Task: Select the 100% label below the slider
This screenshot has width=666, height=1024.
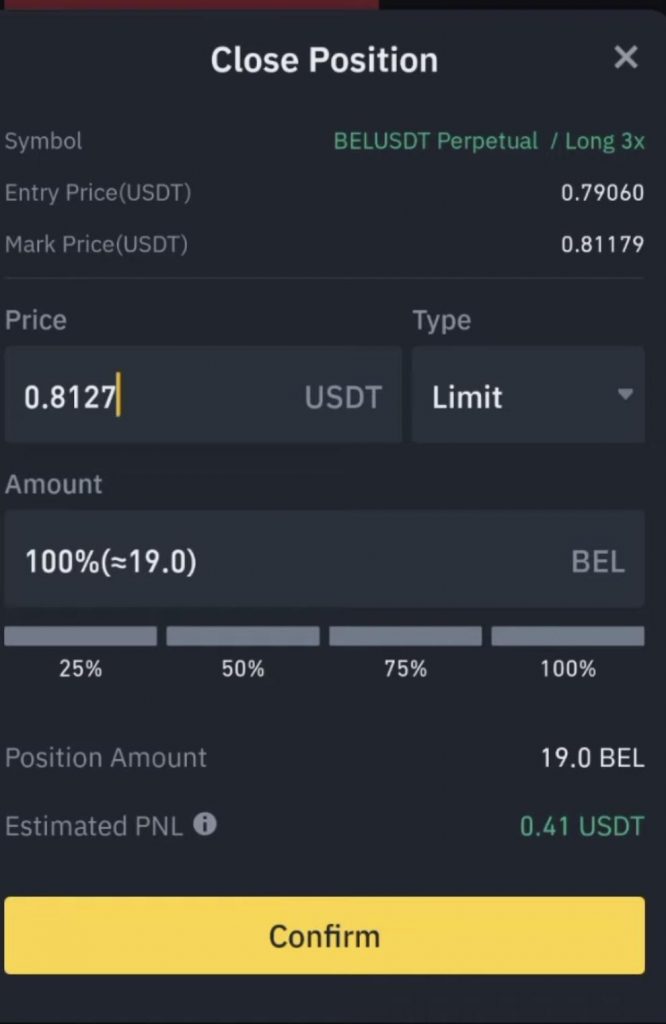Action: [567, 669]
